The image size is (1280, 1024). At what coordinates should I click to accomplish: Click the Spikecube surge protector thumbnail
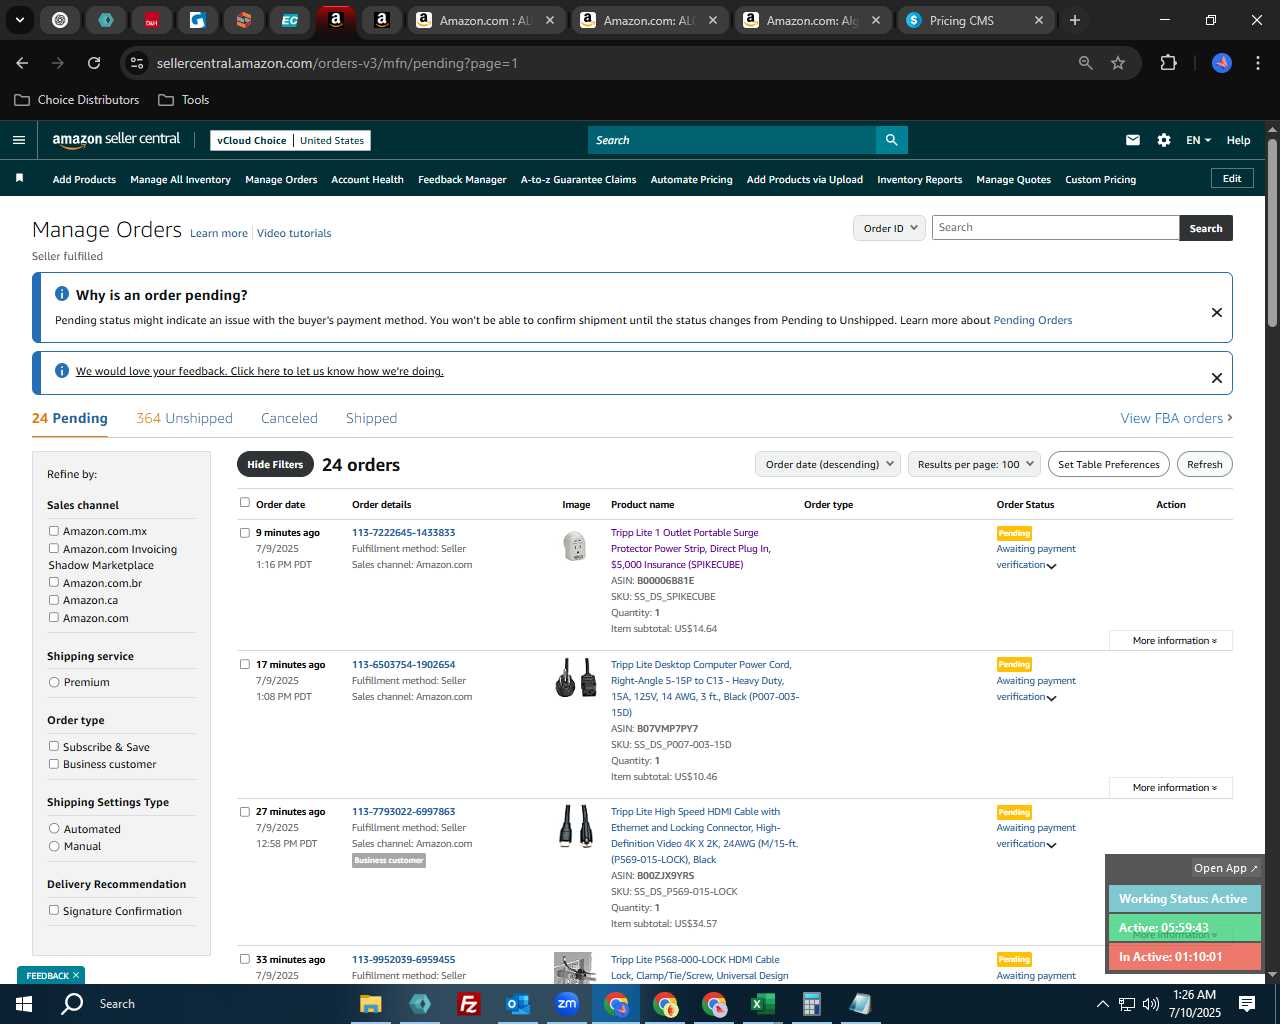575,546
